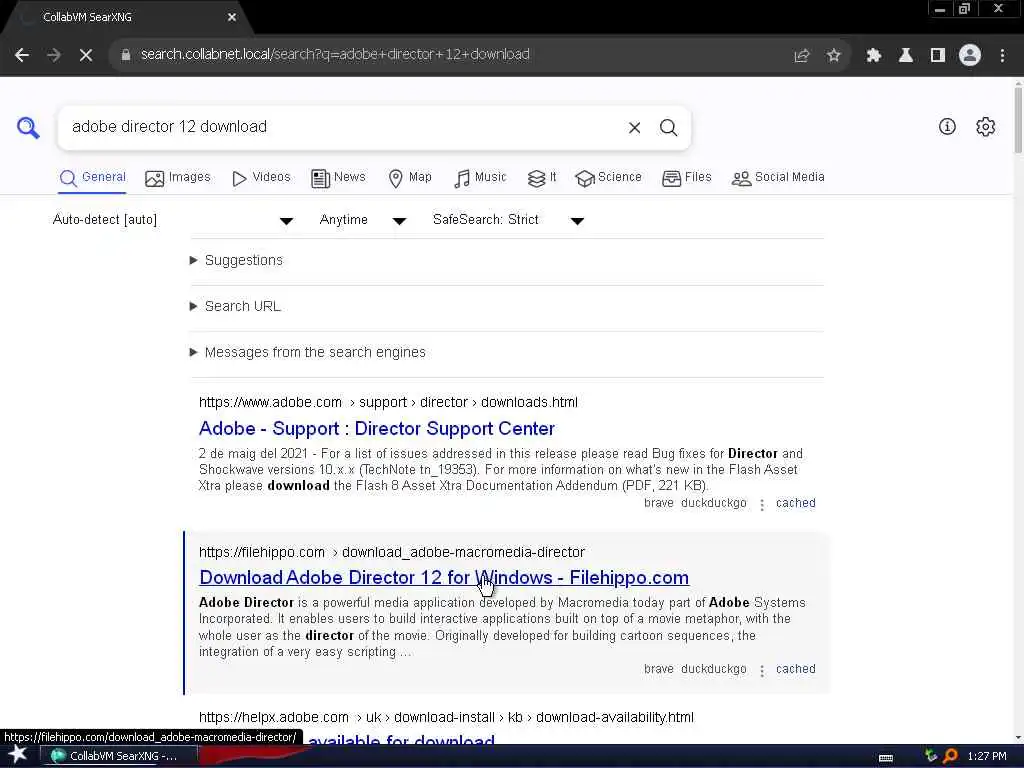This screenshot has width=1024, height=768.
Task: Click the SearXNG magnifier logo
Action: [x=28, y=127]
